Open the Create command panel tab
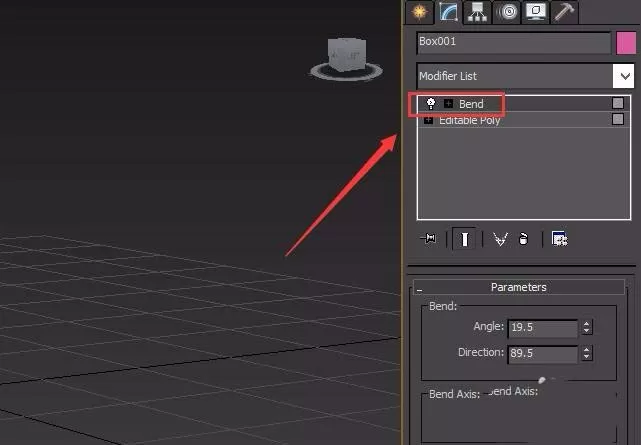 point(419,12)
